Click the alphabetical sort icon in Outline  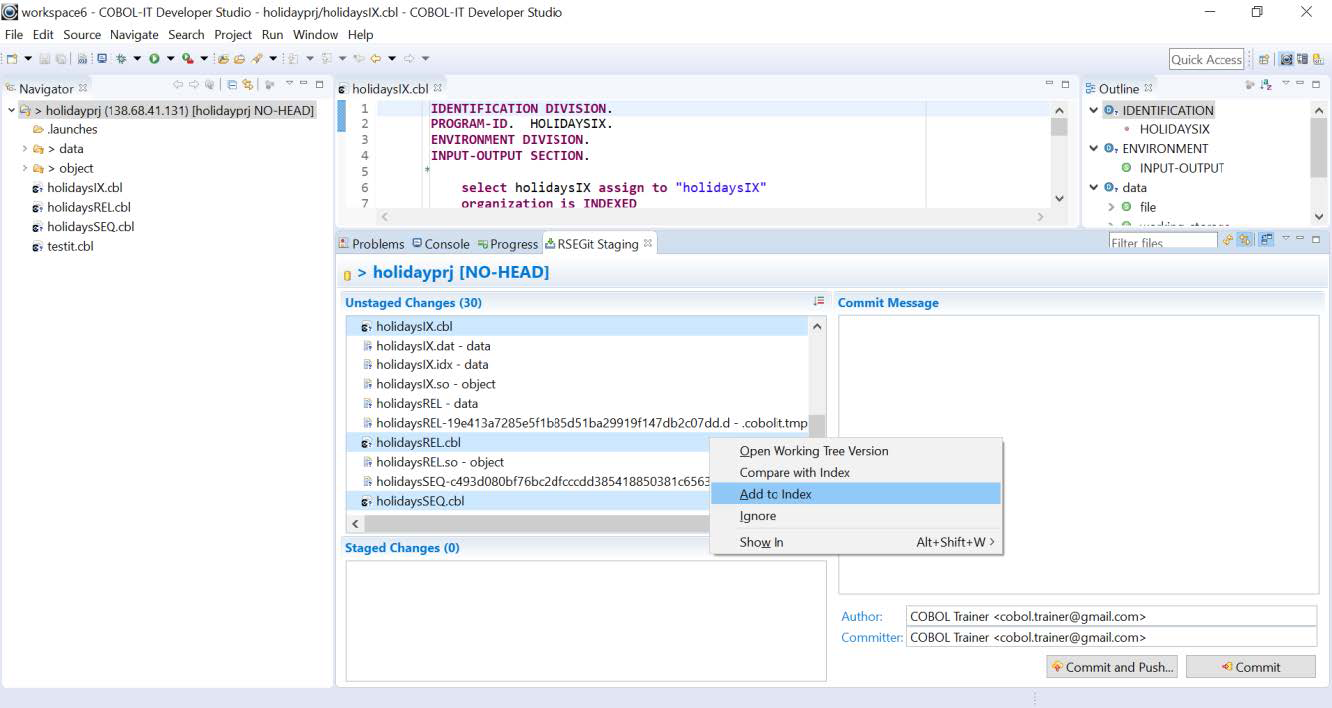(x=1266, y=86)
